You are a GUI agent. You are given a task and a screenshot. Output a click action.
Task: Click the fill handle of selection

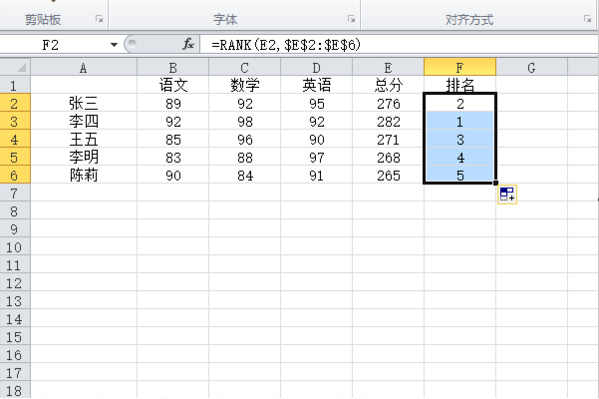click(x=496, y=183)
